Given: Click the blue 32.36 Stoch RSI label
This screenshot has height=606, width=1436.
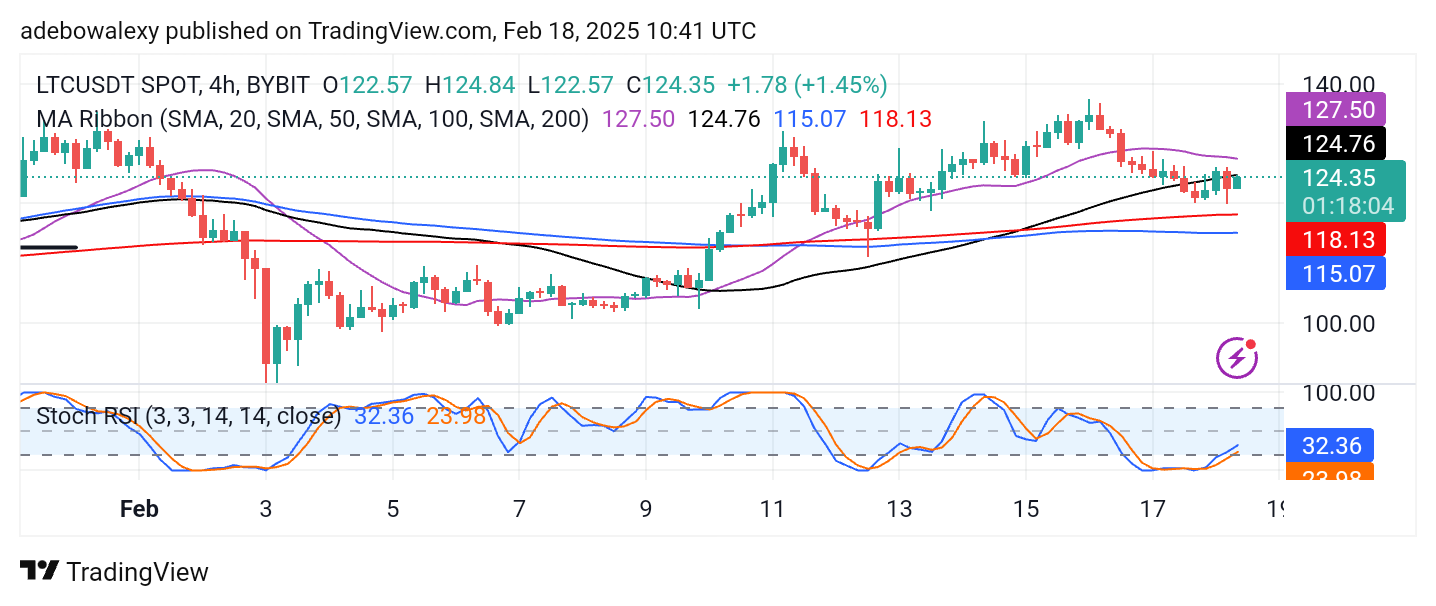Looking at the screenshot, I should point(1330,445).
